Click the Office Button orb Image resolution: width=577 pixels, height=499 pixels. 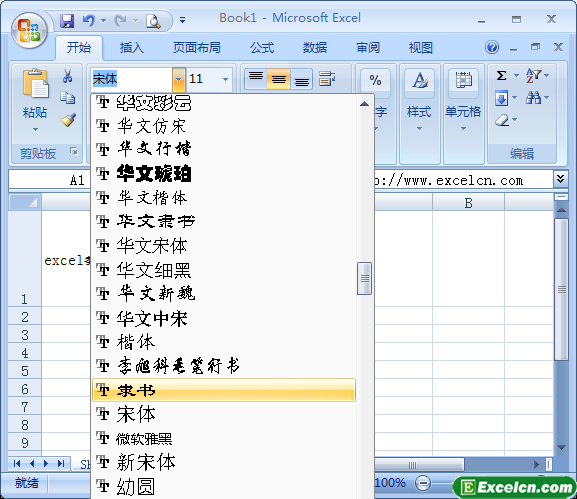(x=29, y=31)
